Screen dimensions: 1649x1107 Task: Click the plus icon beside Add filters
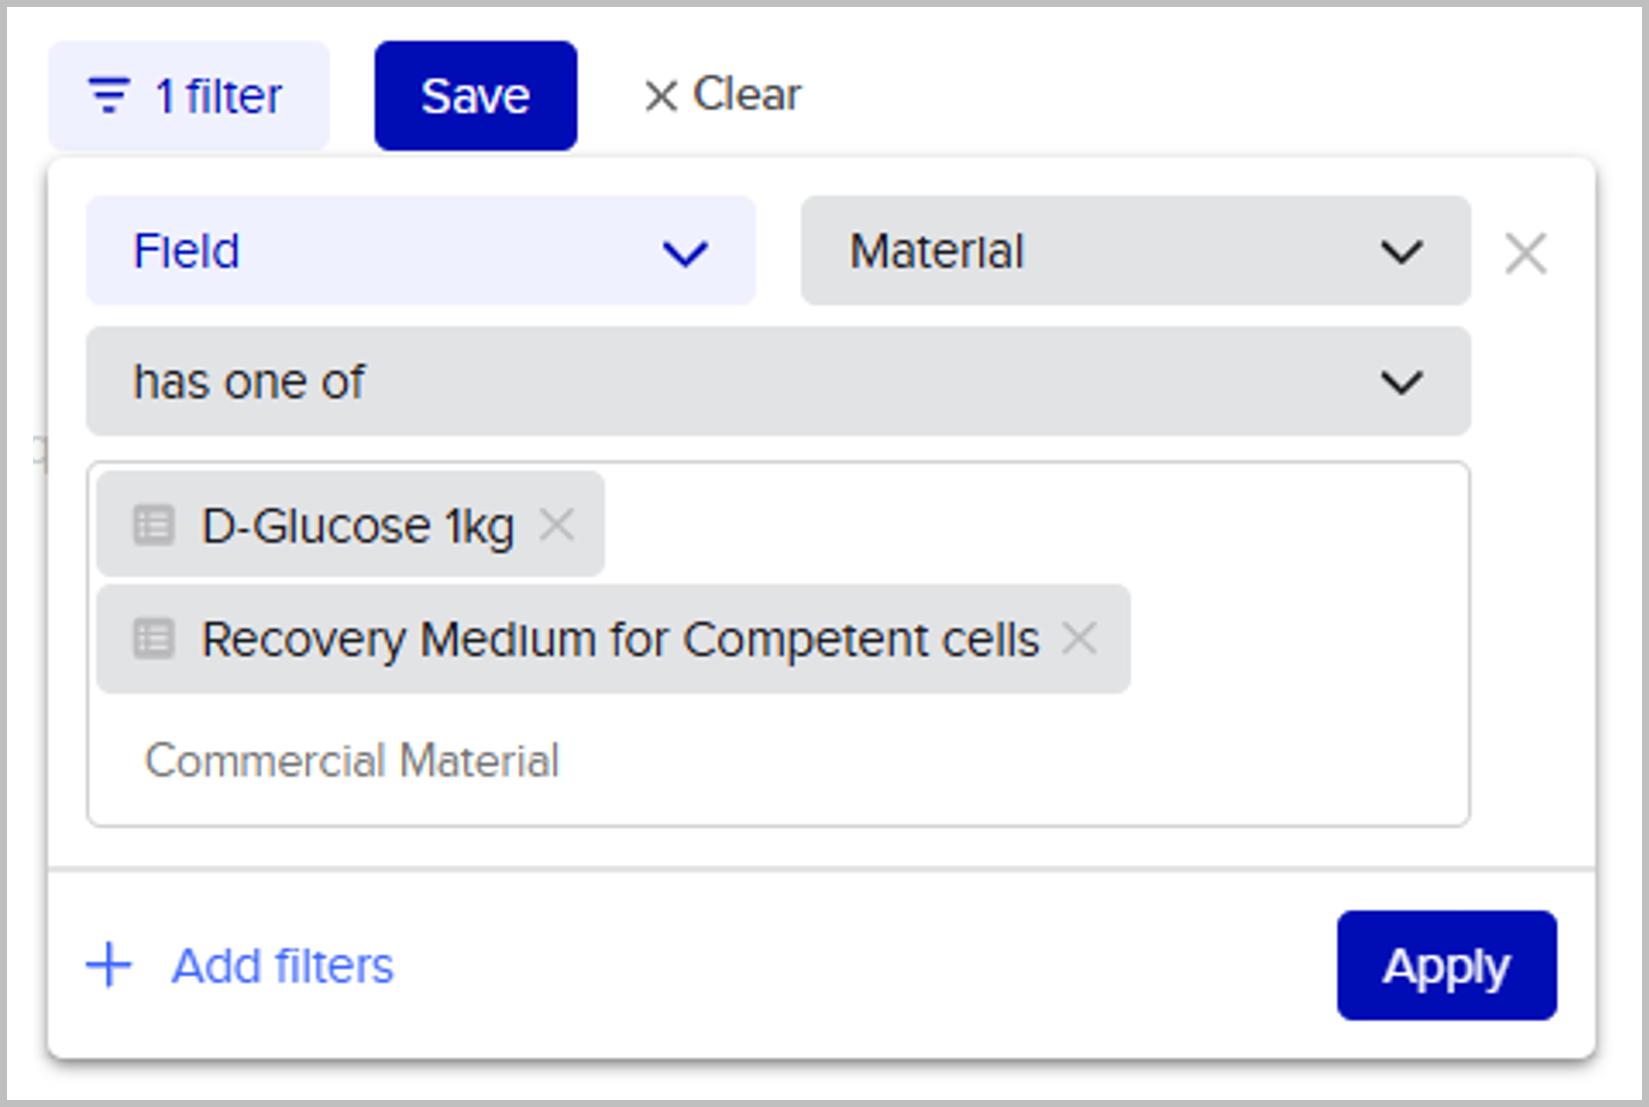(x=109, y=965)
